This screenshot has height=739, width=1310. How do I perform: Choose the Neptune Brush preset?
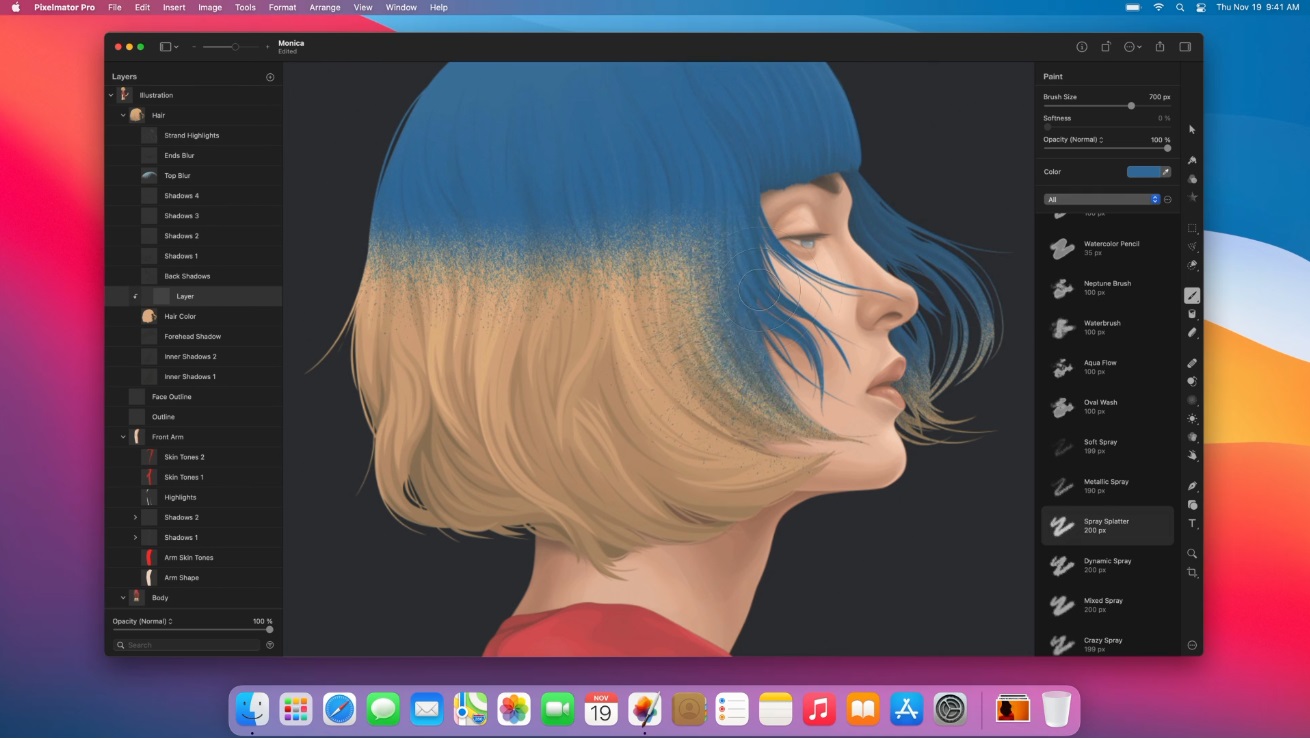1108,288
